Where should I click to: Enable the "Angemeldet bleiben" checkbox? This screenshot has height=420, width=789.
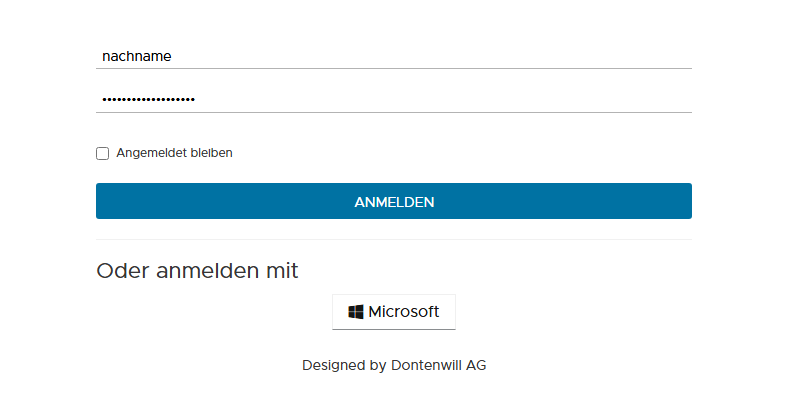[103, 153]
